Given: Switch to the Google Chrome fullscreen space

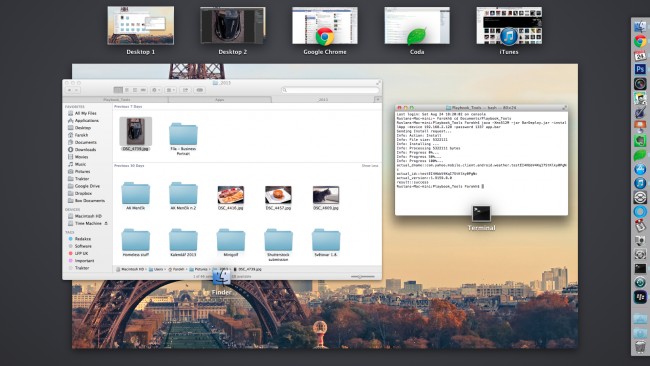Looking at the screenshot, I should coord(325,26).
